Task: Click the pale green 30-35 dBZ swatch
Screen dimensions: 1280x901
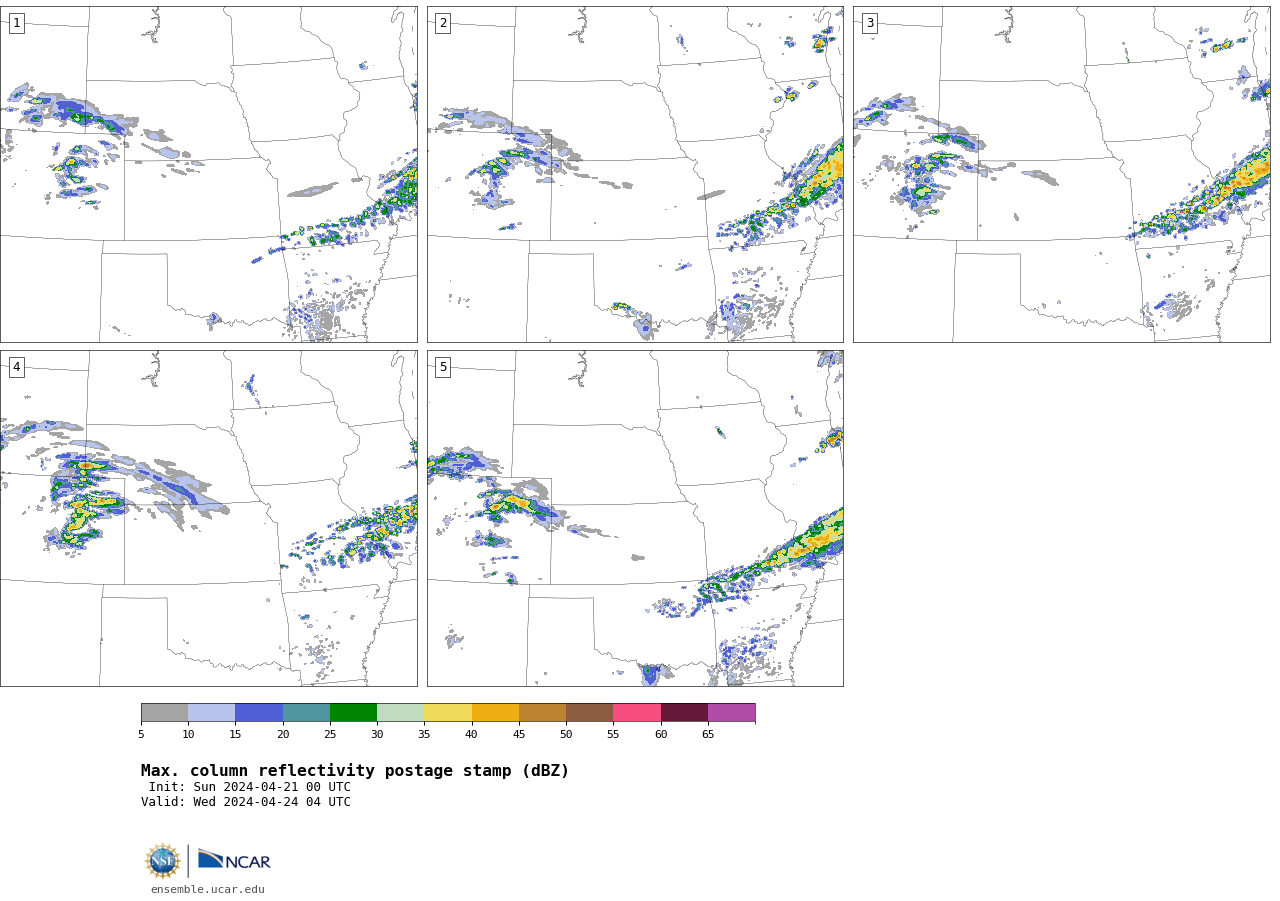Action: pyautogui.click(x=401, y=713)
